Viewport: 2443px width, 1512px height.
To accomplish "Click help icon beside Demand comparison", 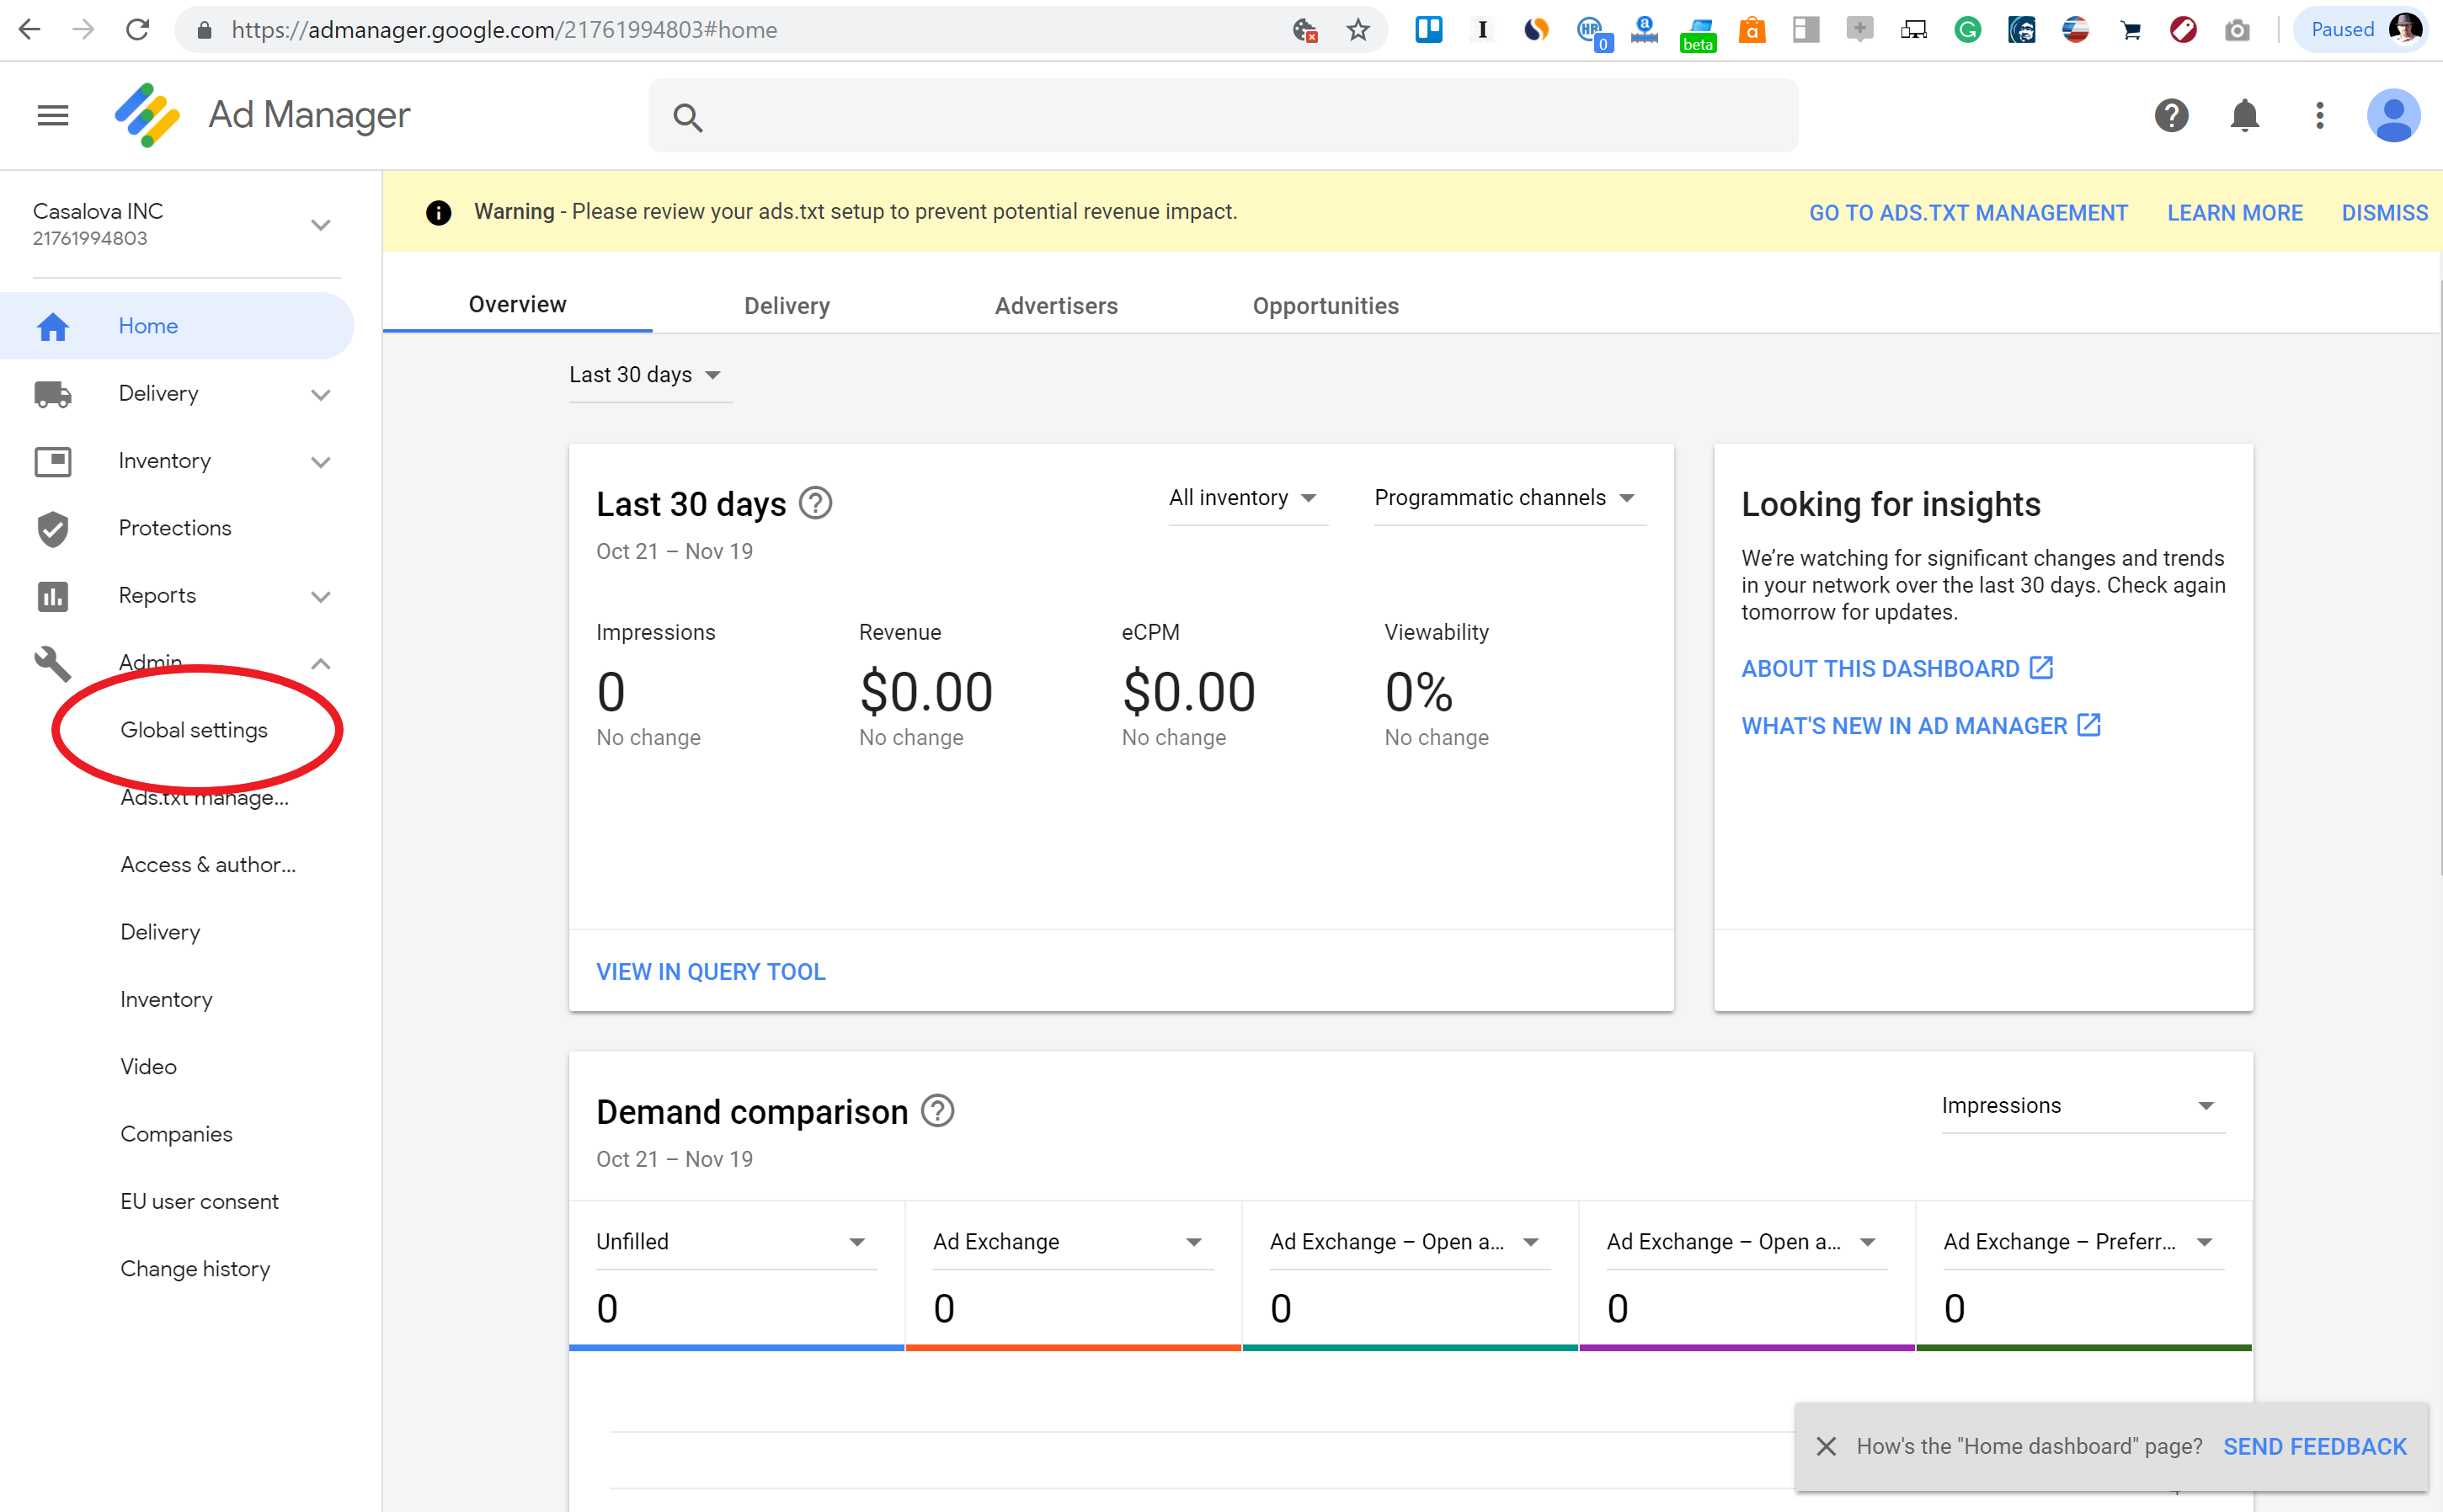I will (937, 1111).
